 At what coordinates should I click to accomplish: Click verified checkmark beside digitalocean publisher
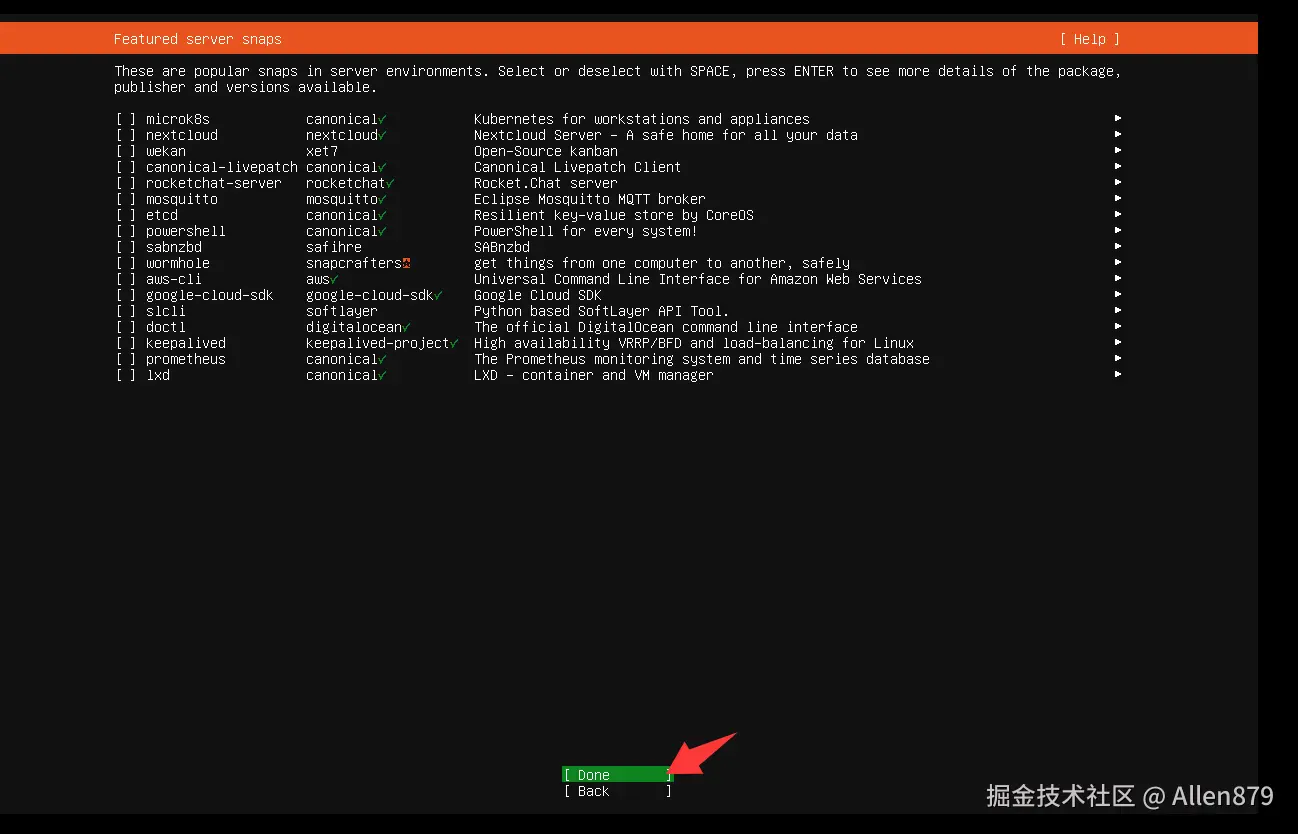coord(406,327)
